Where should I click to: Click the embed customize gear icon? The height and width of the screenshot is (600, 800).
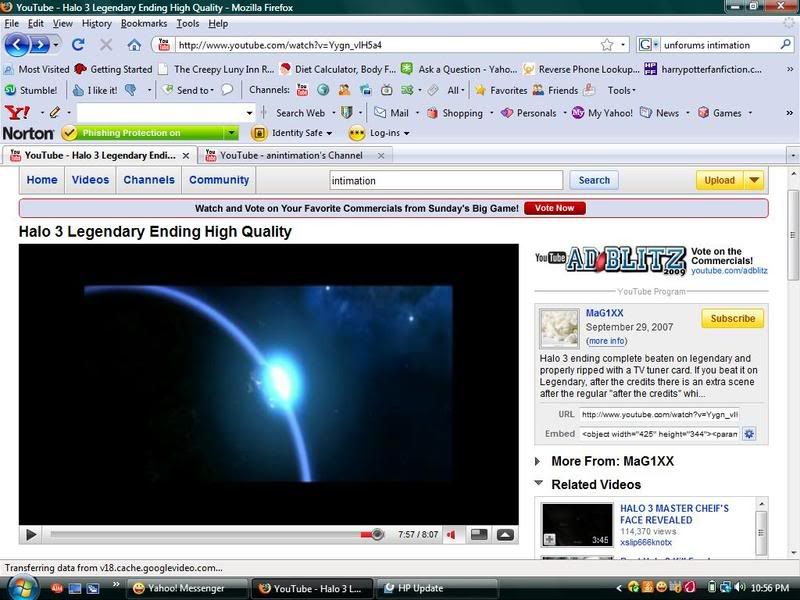[x=748, y=434]
